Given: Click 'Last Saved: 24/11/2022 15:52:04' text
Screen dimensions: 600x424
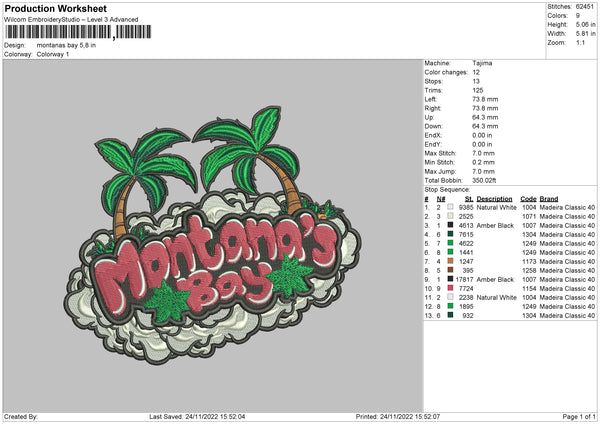Looking at the screenshot, I should click(197, 416).
